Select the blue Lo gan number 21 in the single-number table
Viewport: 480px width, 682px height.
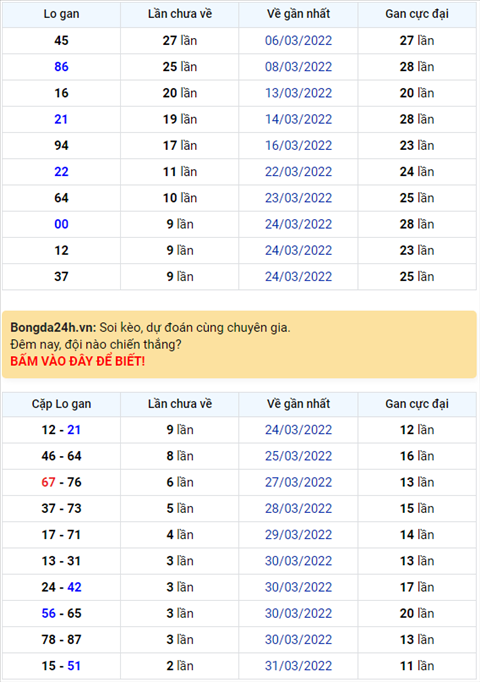(x=61, y=119)
